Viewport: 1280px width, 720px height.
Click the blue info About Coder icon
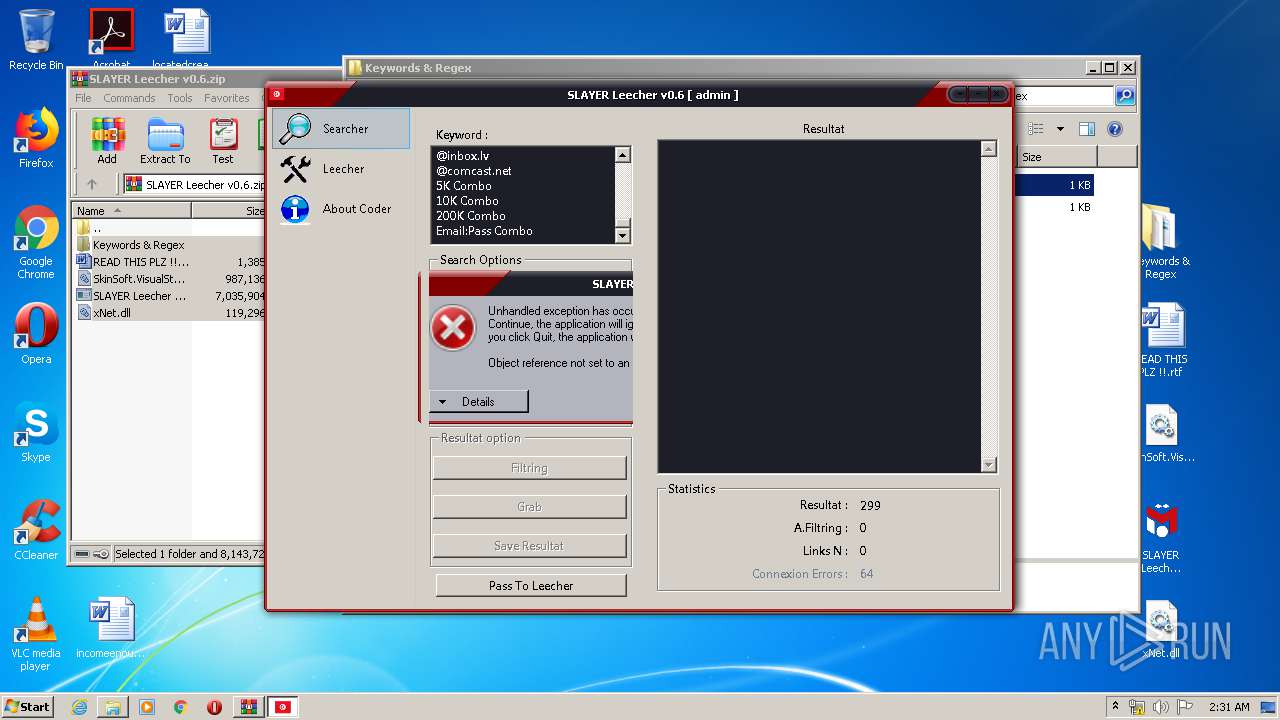295,209
